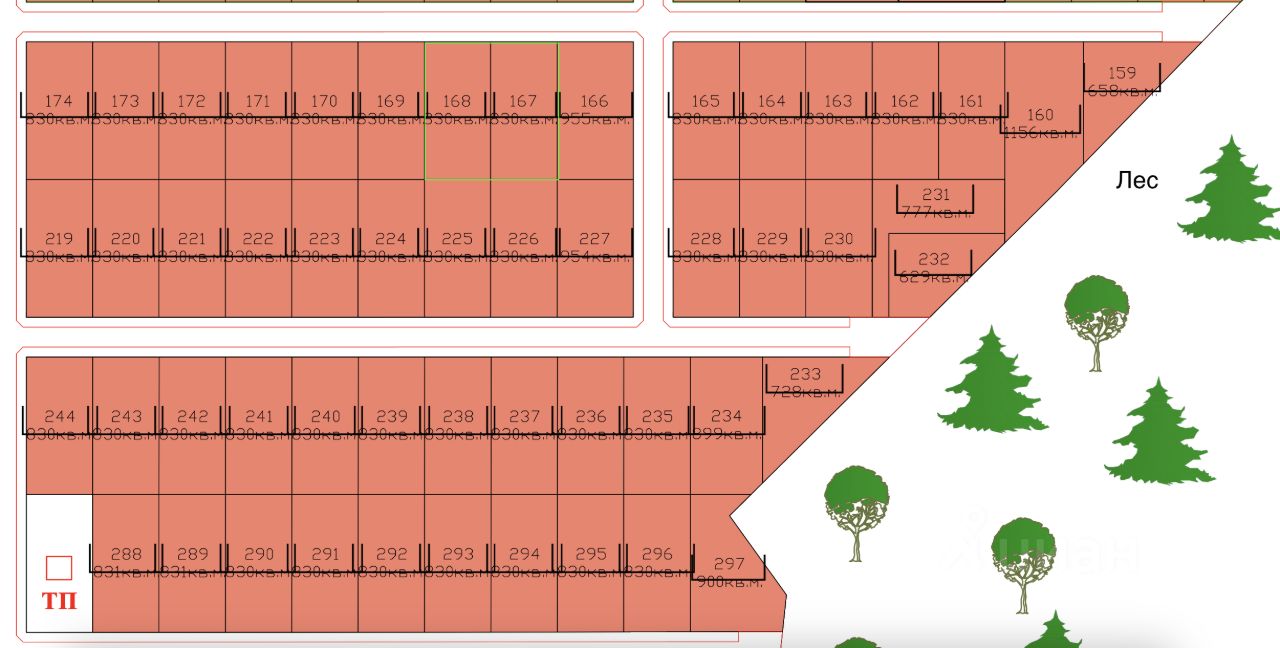Select plot 165
Viewport: 1280px width, 648px height.
coord(706,110)
